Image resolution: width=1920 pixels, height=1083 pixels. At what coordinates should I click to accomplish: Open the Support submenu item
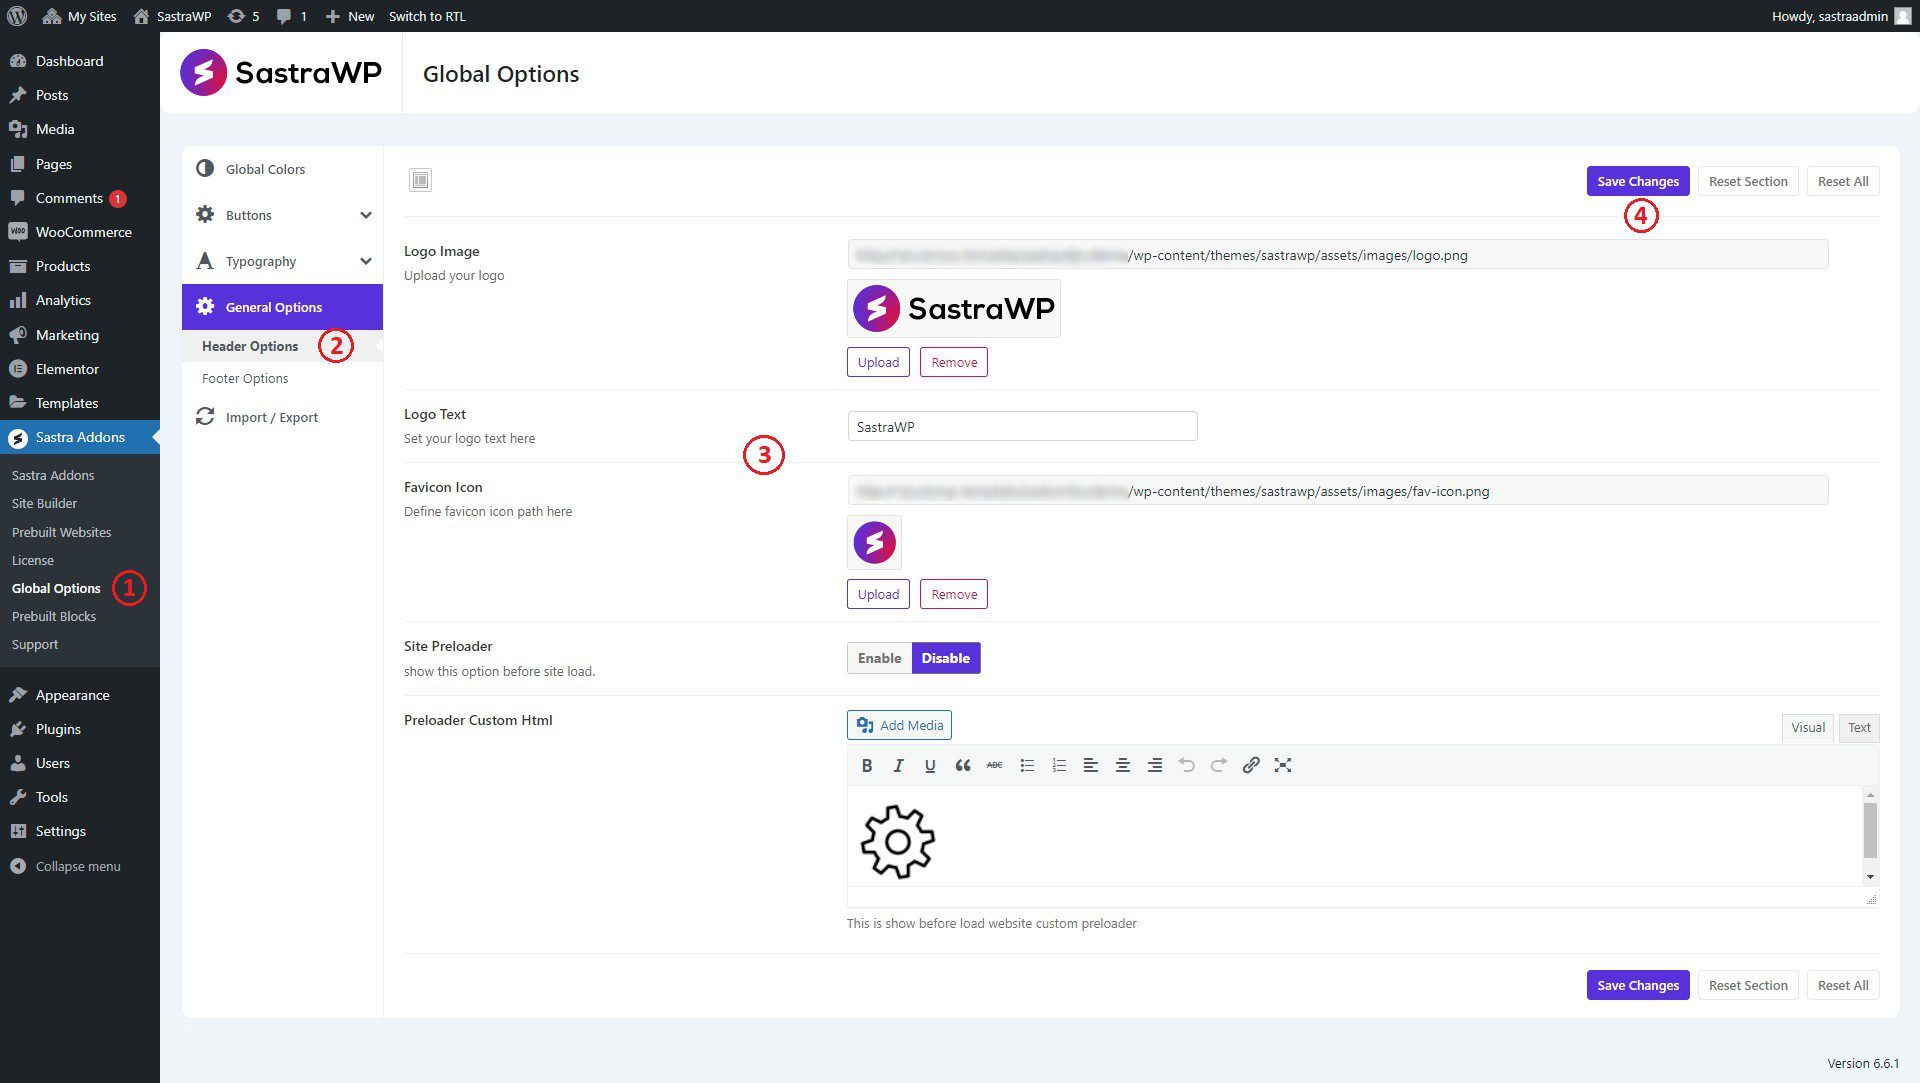[x=35, y=644]
